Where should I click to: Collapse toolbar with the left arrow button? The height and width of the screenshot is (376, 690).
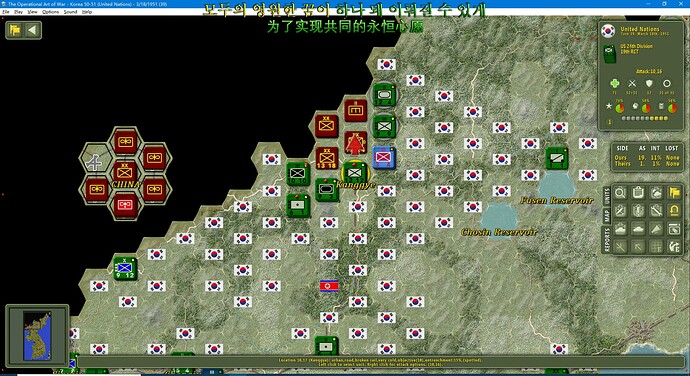coord(32,30)
